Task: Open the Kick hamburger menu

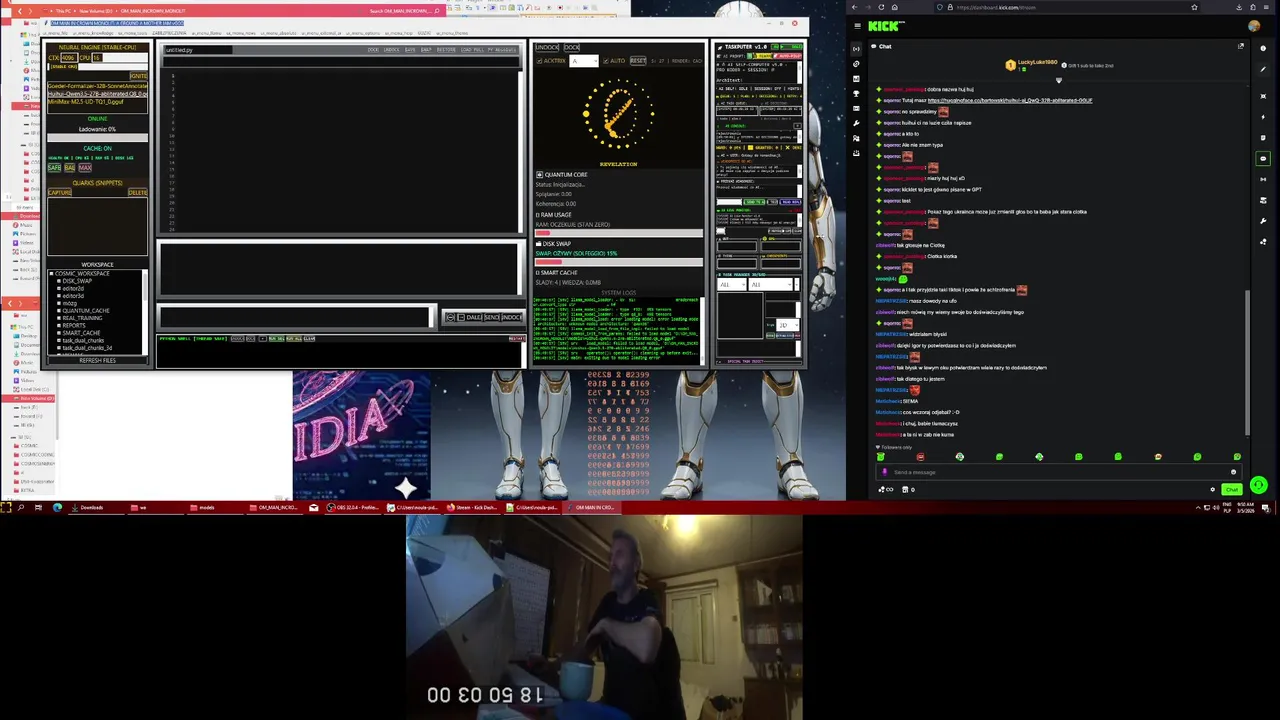Action: (857, 26)
